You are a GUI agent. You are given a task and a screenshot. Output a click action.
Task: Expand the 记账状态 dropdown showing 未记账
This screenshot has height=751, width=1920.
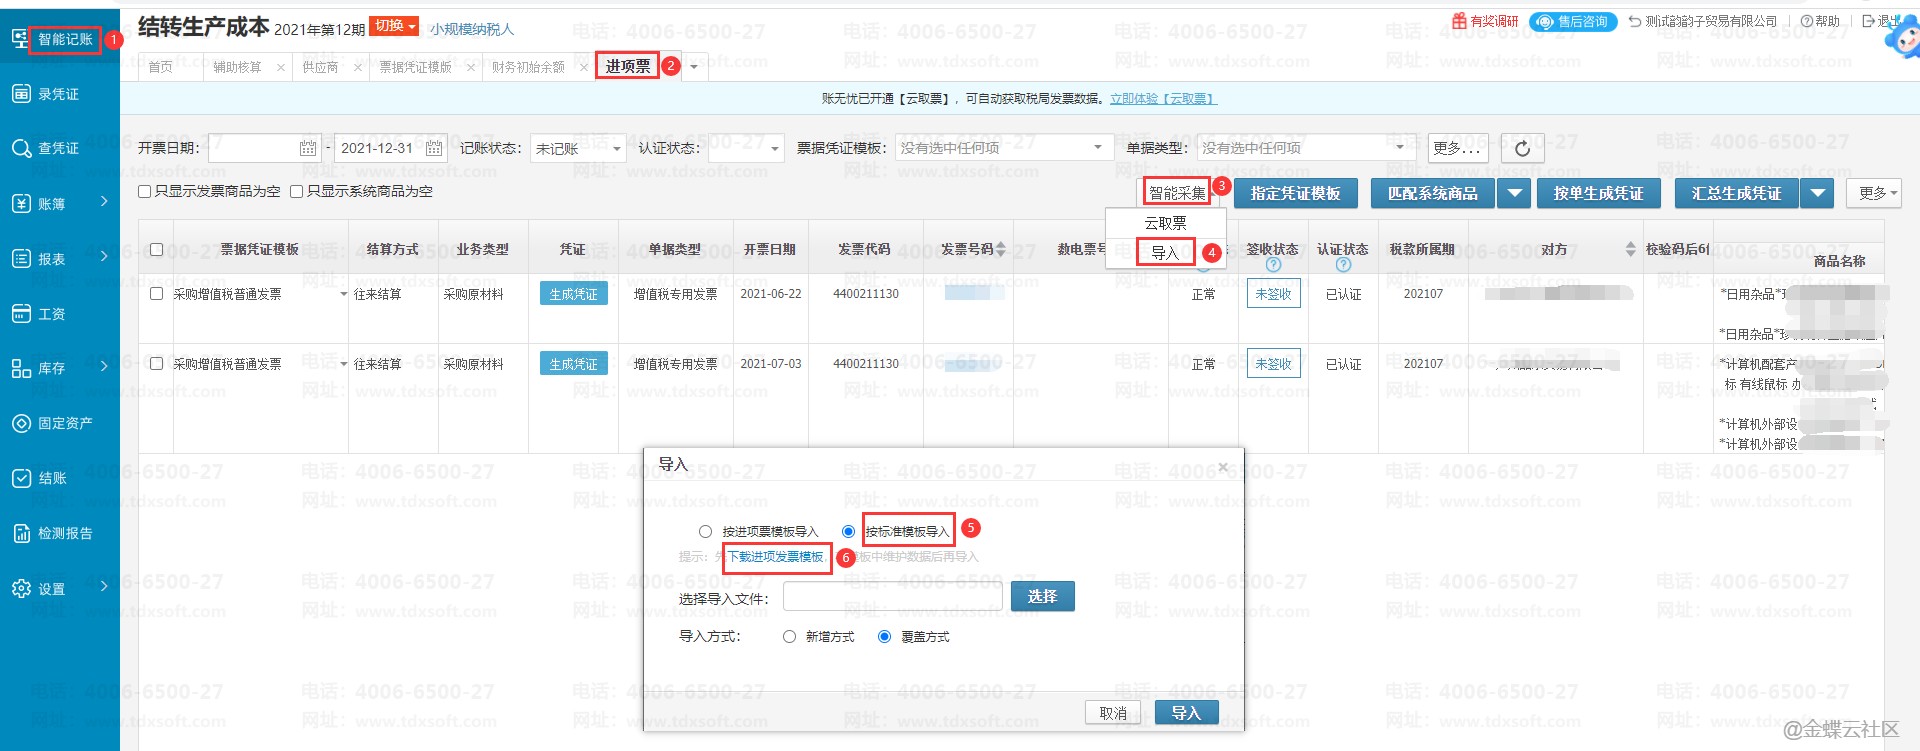click(x=616, y=149)
